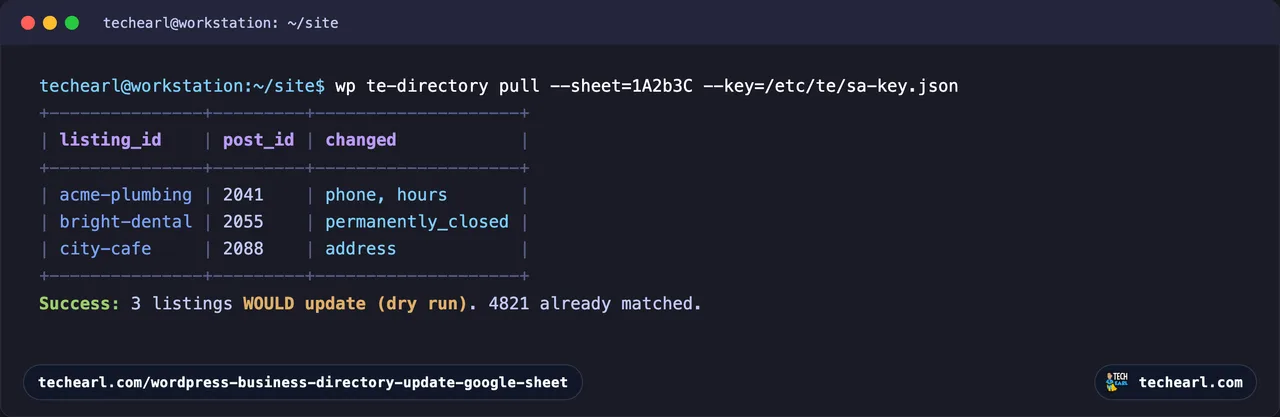Click post ID 2055 cell
The height and width of the screenshot is (417, 1280).
pos(243,221)
